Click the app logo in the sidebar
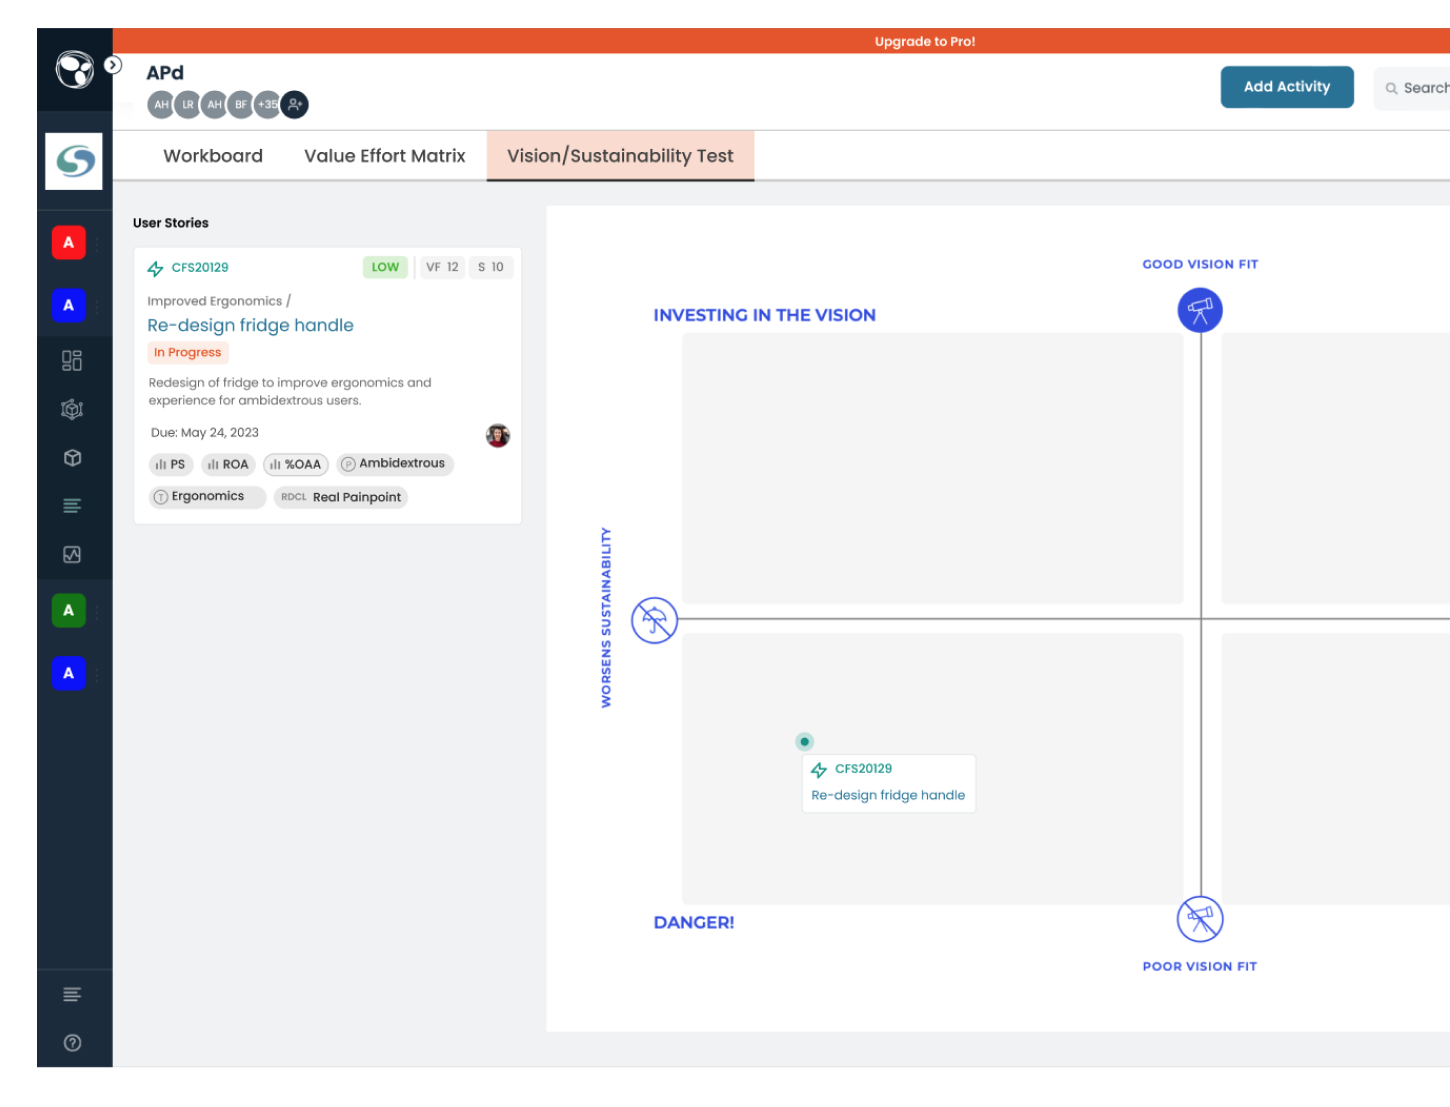Viewport: 1450px width, 1107px height. (75, 70)
